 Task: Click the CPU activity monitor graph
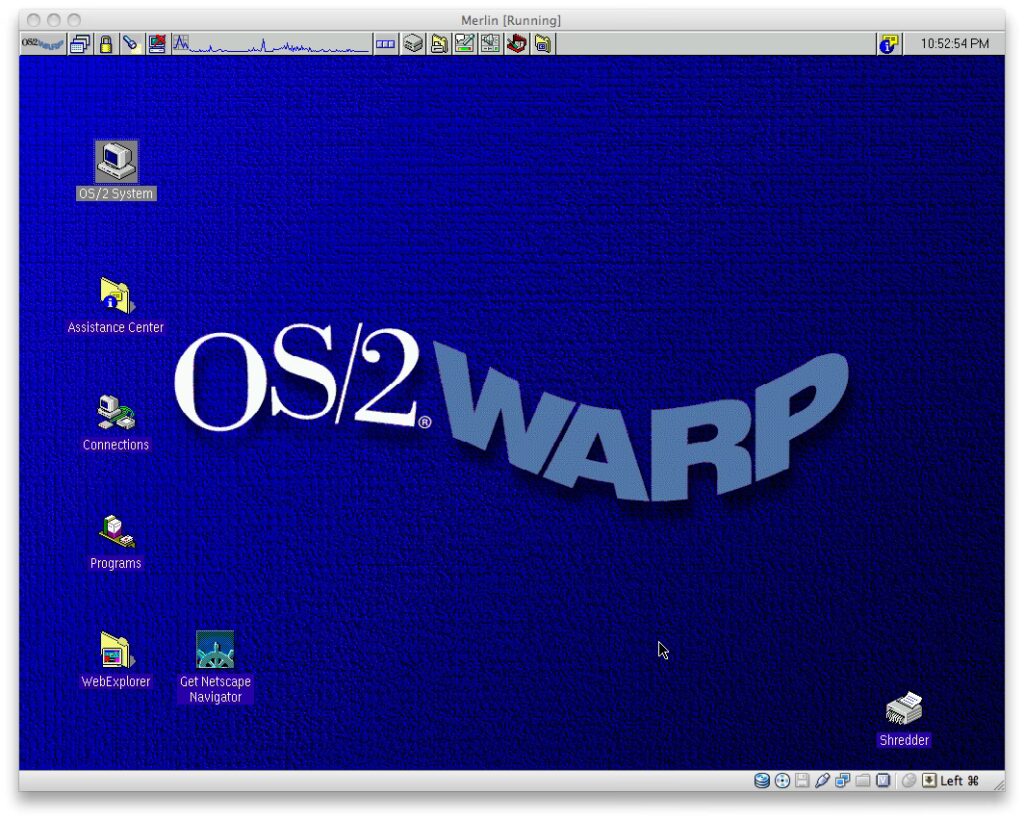270,44
